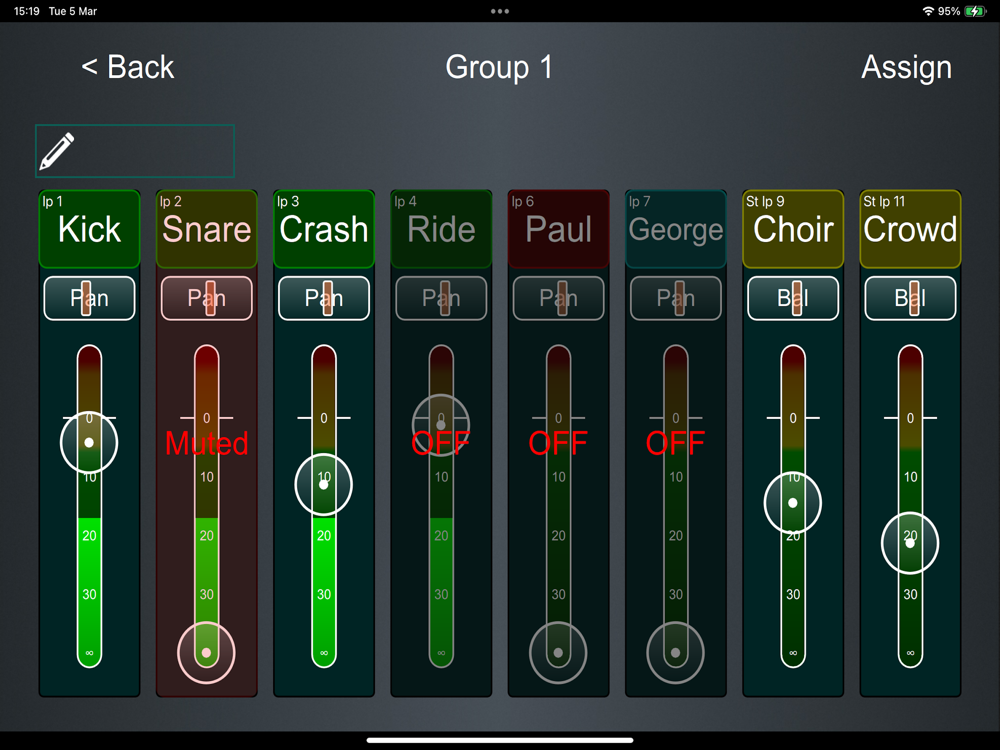Click the Ip 1 label on Kick
The width and height of the screenshot is (1000, 750).
tap(52, 202)
